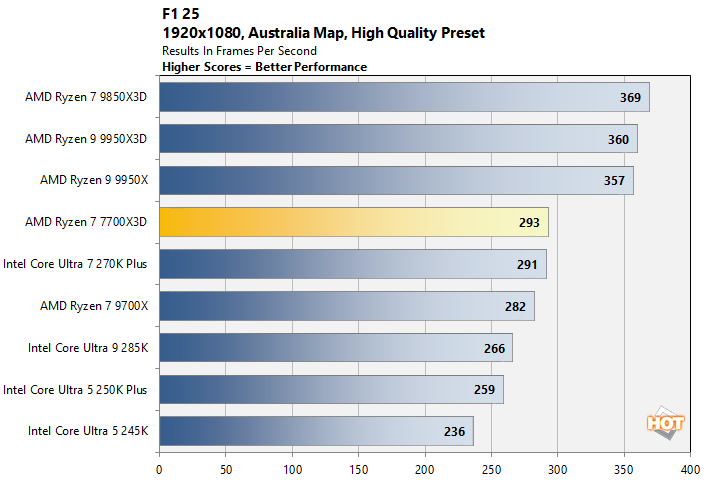Click the 400 axis tick label
Viewport: 708px width, 480px height.
pyautogui.click(x=690, y=470)
